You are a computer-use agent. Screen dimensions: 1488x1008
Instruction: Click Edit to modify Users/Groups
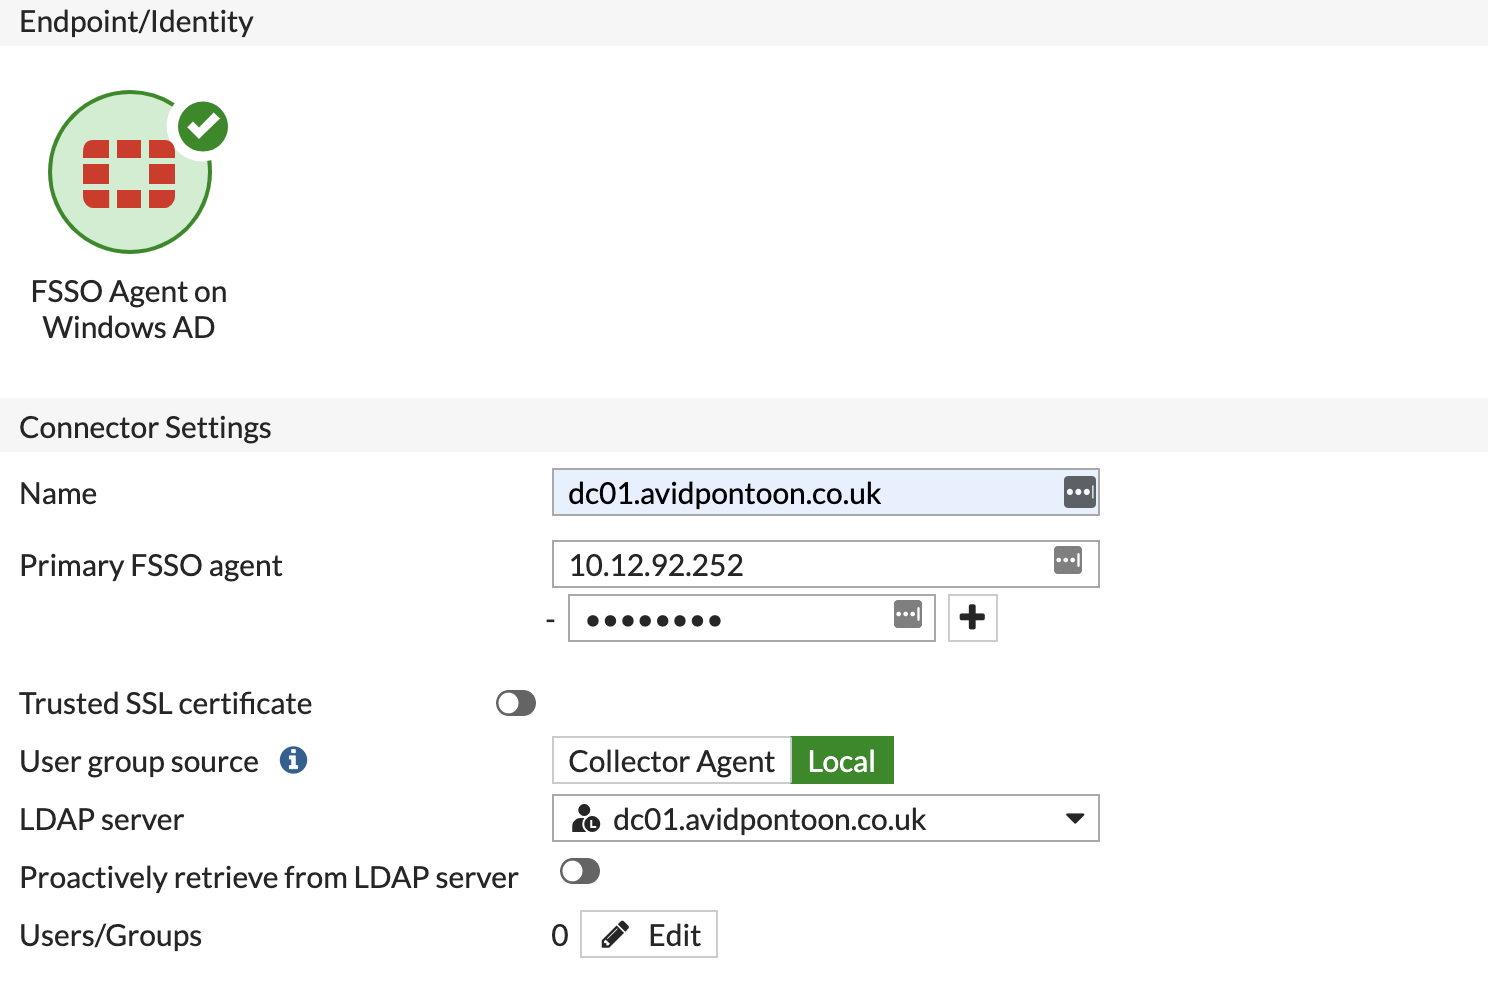tap(648, 933)
